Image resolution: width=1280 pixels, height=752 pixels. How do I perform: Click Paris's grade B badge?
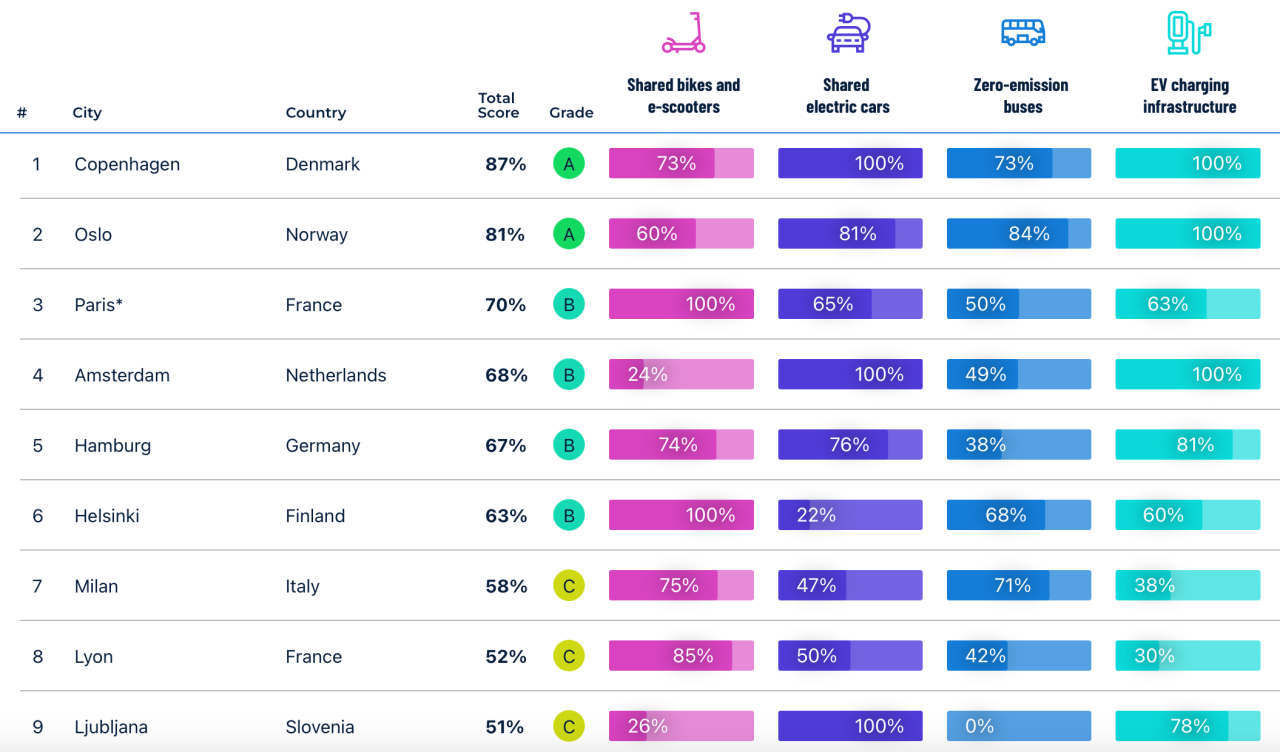[x=569, y=305]
